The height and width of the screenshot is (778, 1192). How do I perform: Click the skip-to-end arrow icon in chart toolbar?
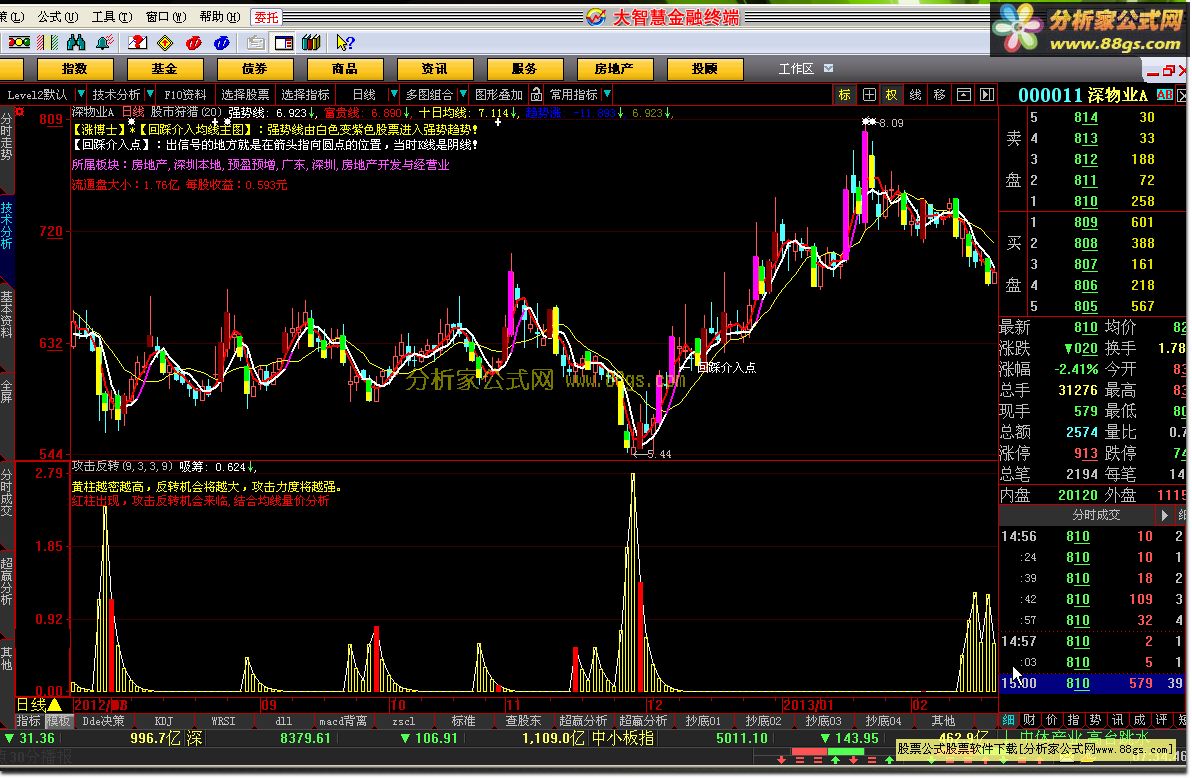point(987,94)
